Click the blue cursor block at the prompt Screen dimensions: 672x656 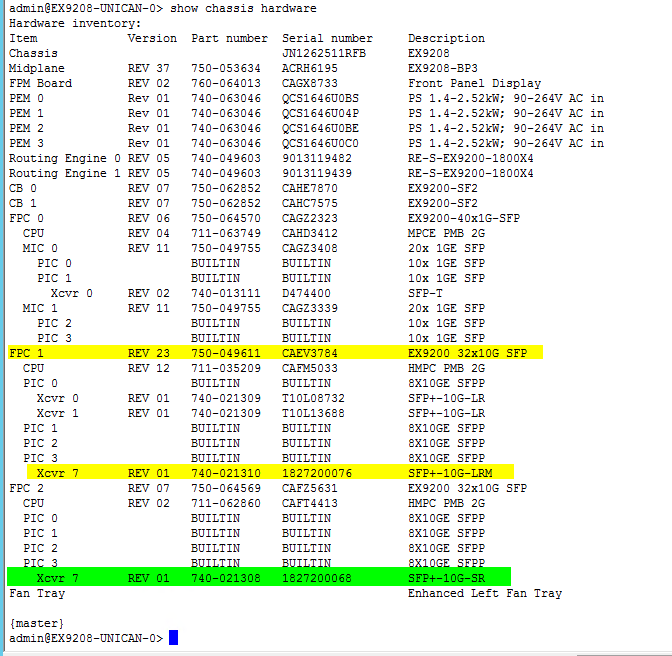coord(173,638)
